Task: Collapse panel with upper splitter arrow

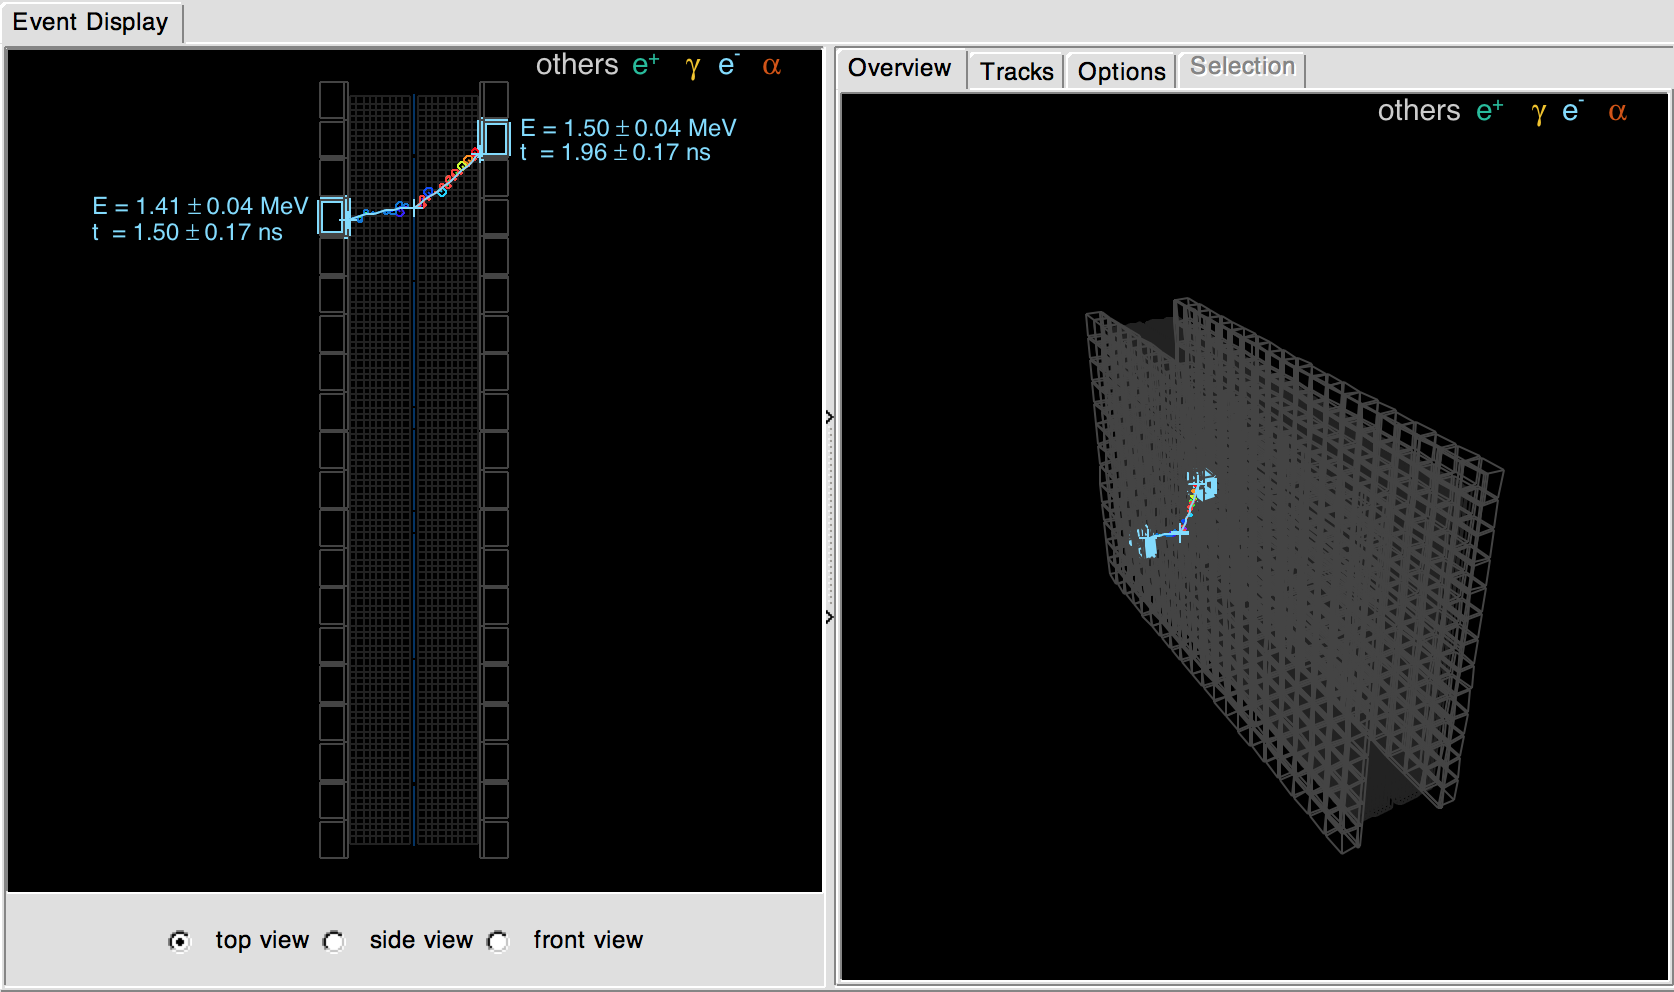Action: click(x=829, y=417)
